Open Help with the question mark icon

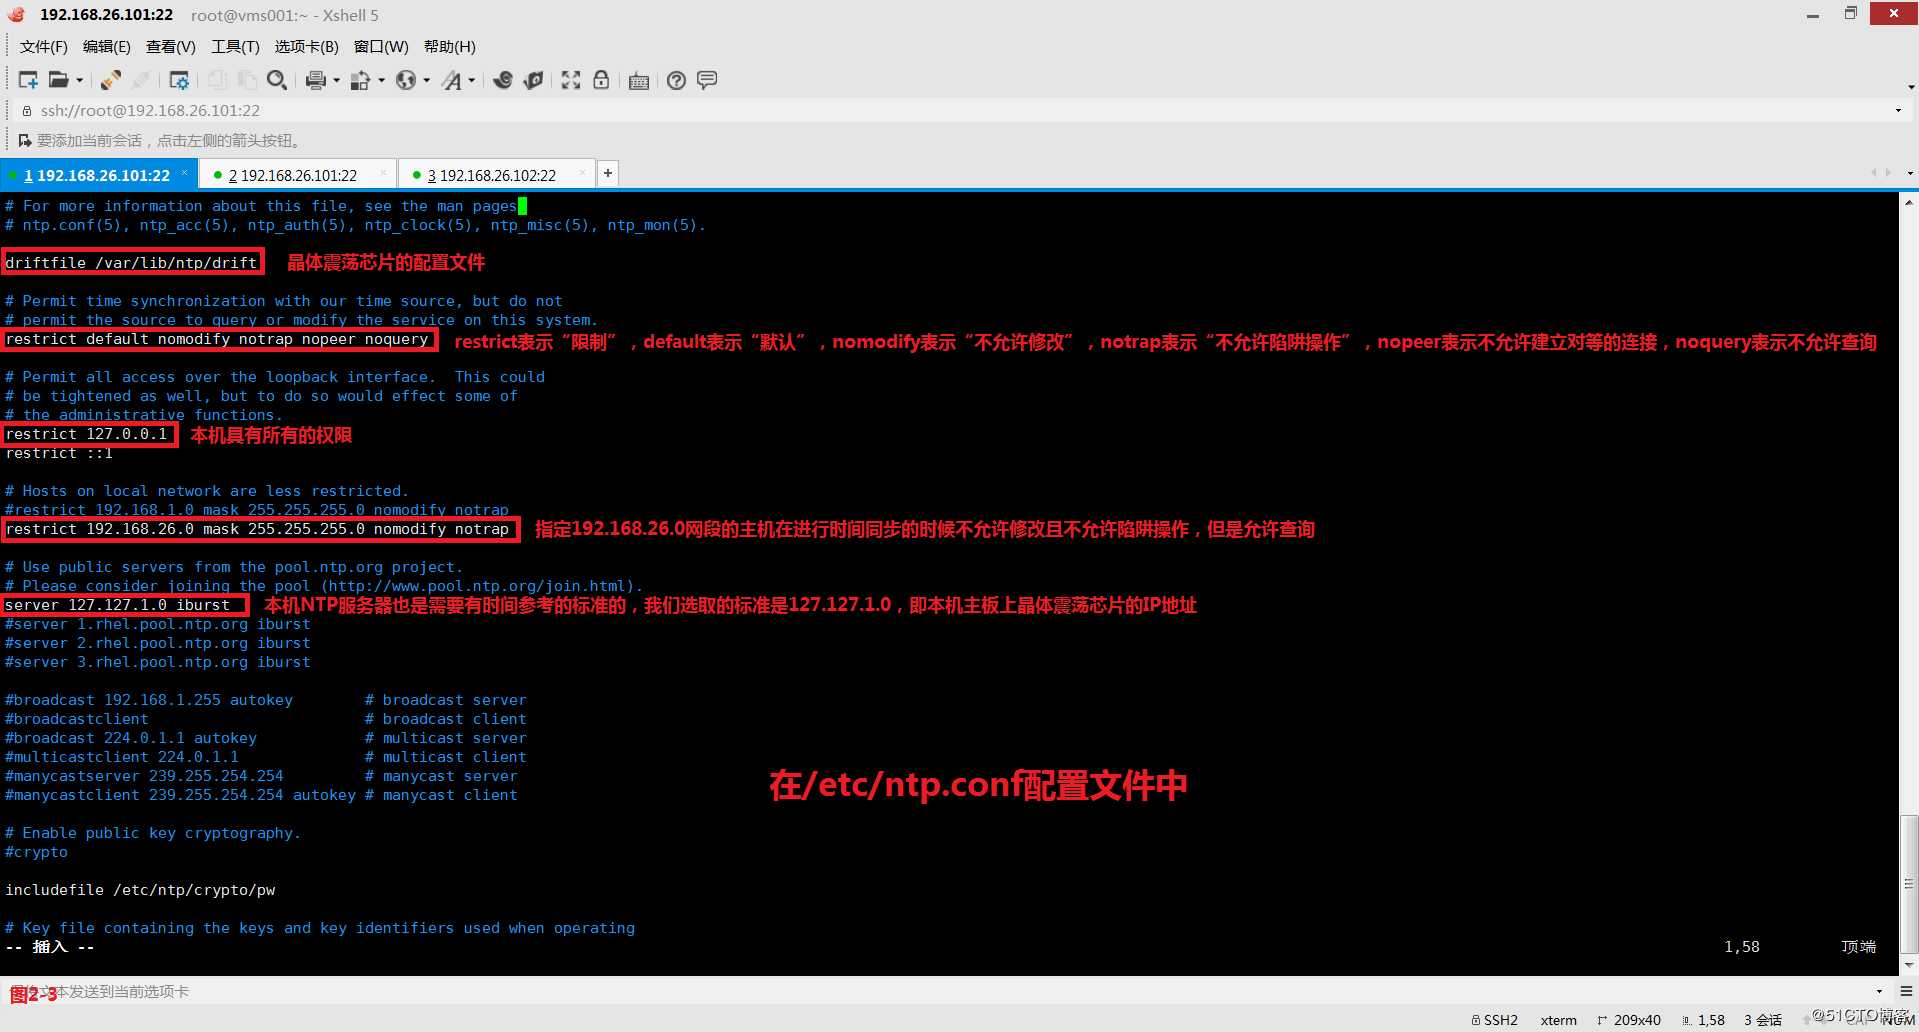point(677,80)
